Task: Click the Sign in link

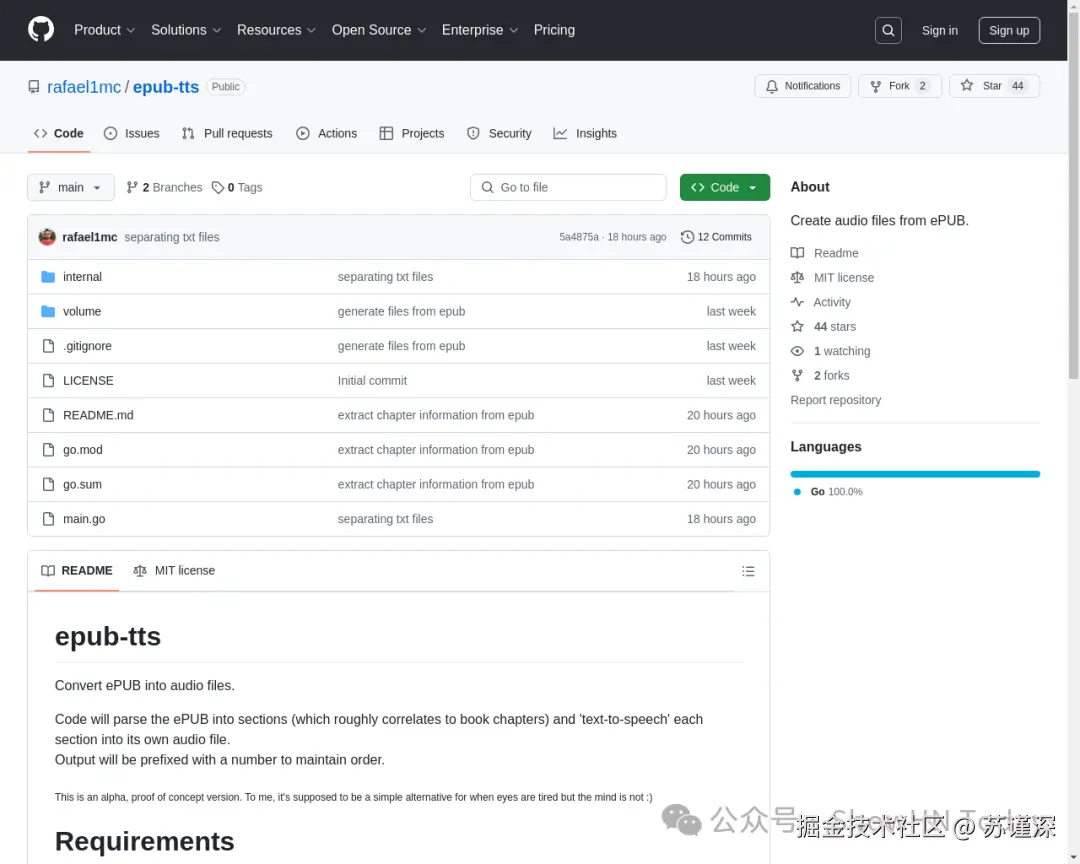Action: click(x=939, y=30)
